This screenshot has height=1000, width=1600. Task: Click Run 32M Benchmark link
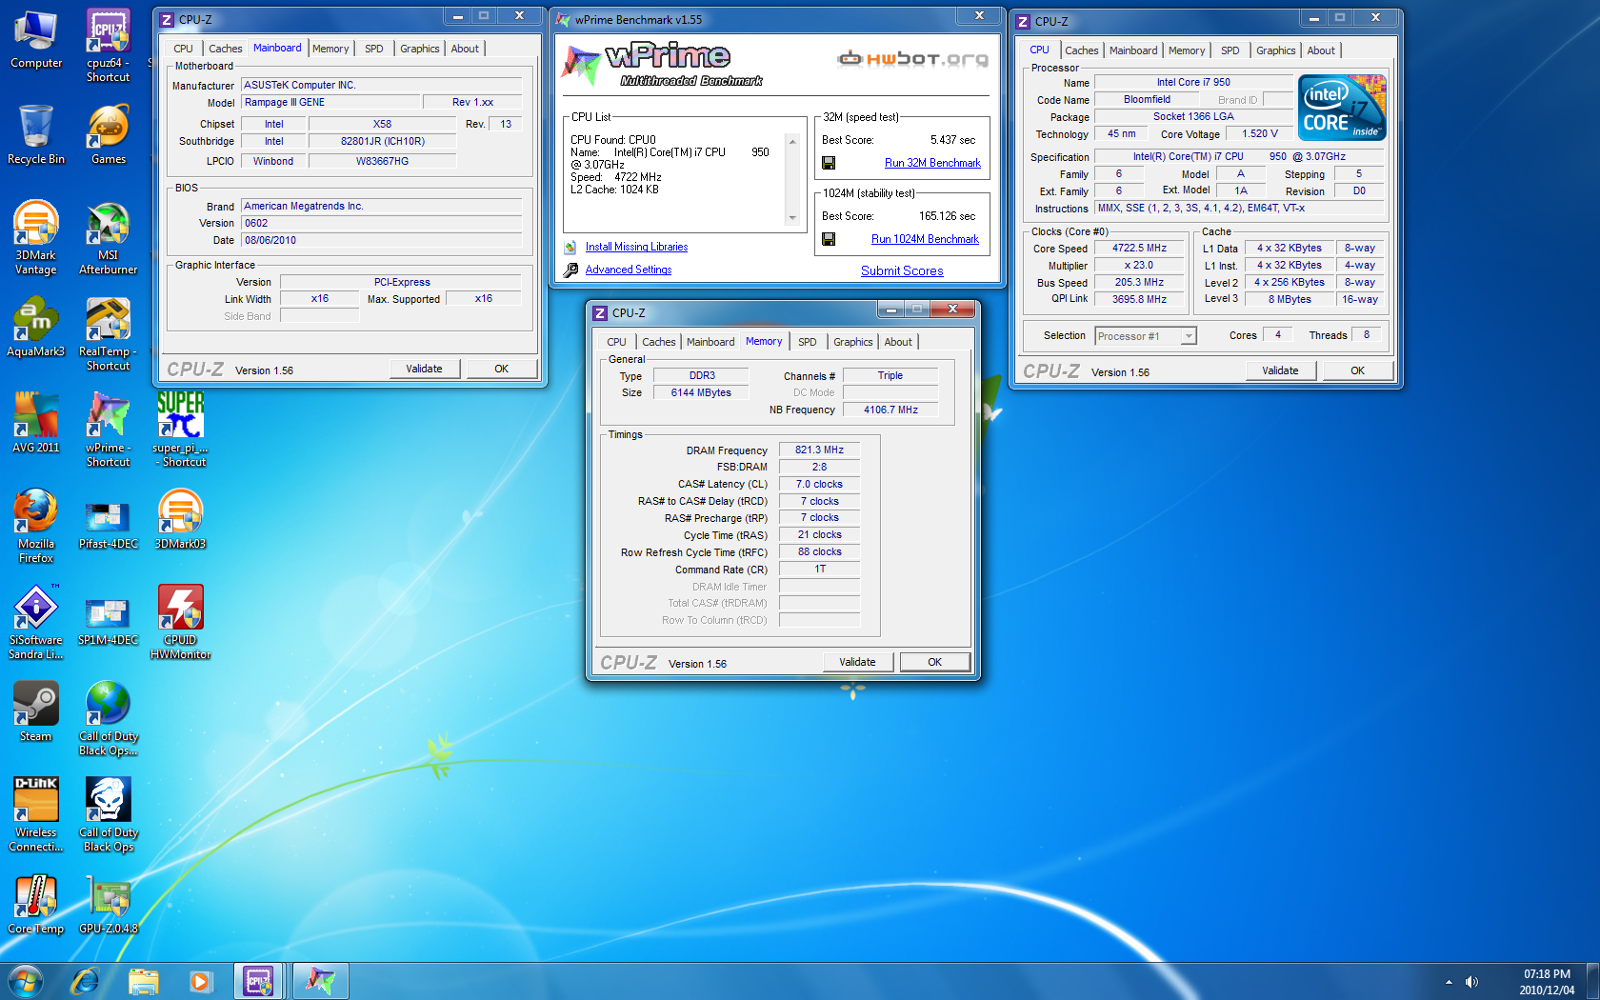pos(932,163)
